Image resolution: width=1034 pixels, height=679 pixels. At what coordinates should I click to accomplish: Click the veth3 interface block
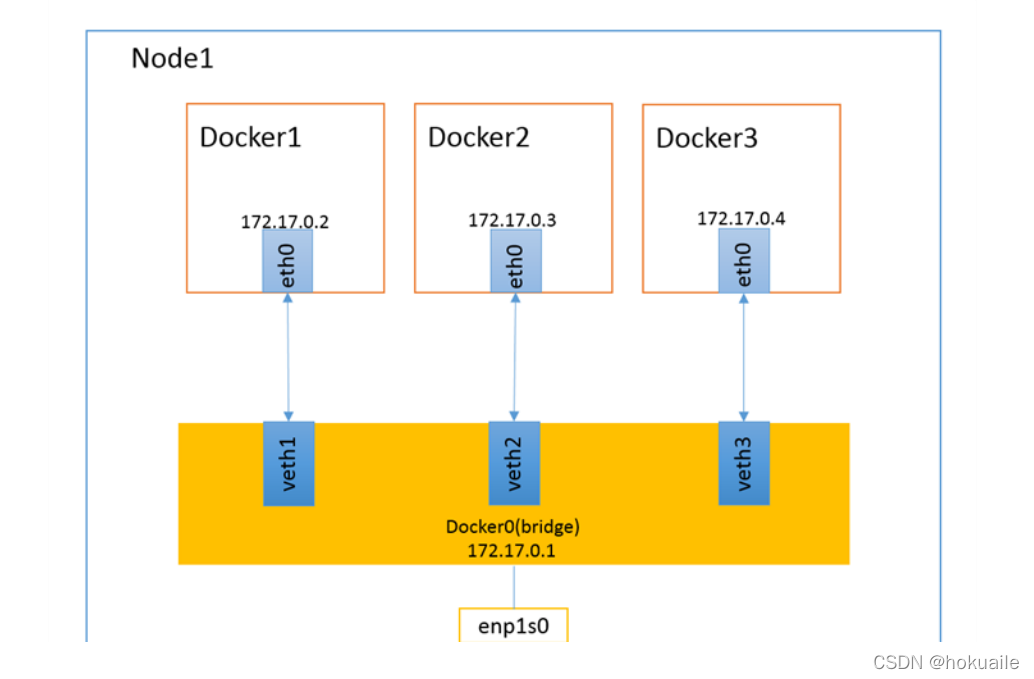(x=744, y=463)
